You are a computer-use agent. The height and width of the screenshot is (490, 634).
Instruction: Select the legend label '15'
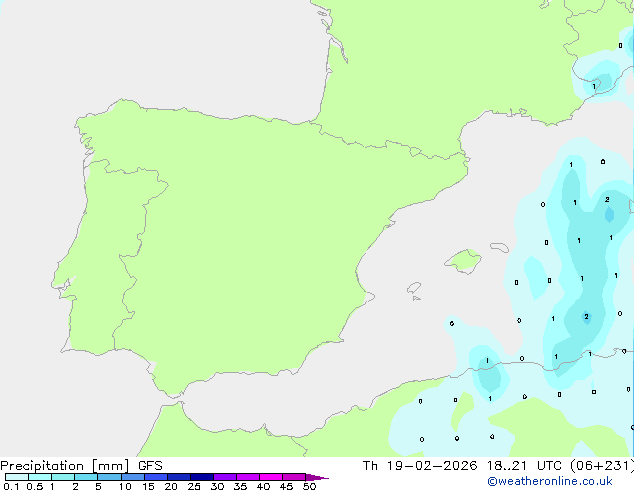(x=148, y=486)
